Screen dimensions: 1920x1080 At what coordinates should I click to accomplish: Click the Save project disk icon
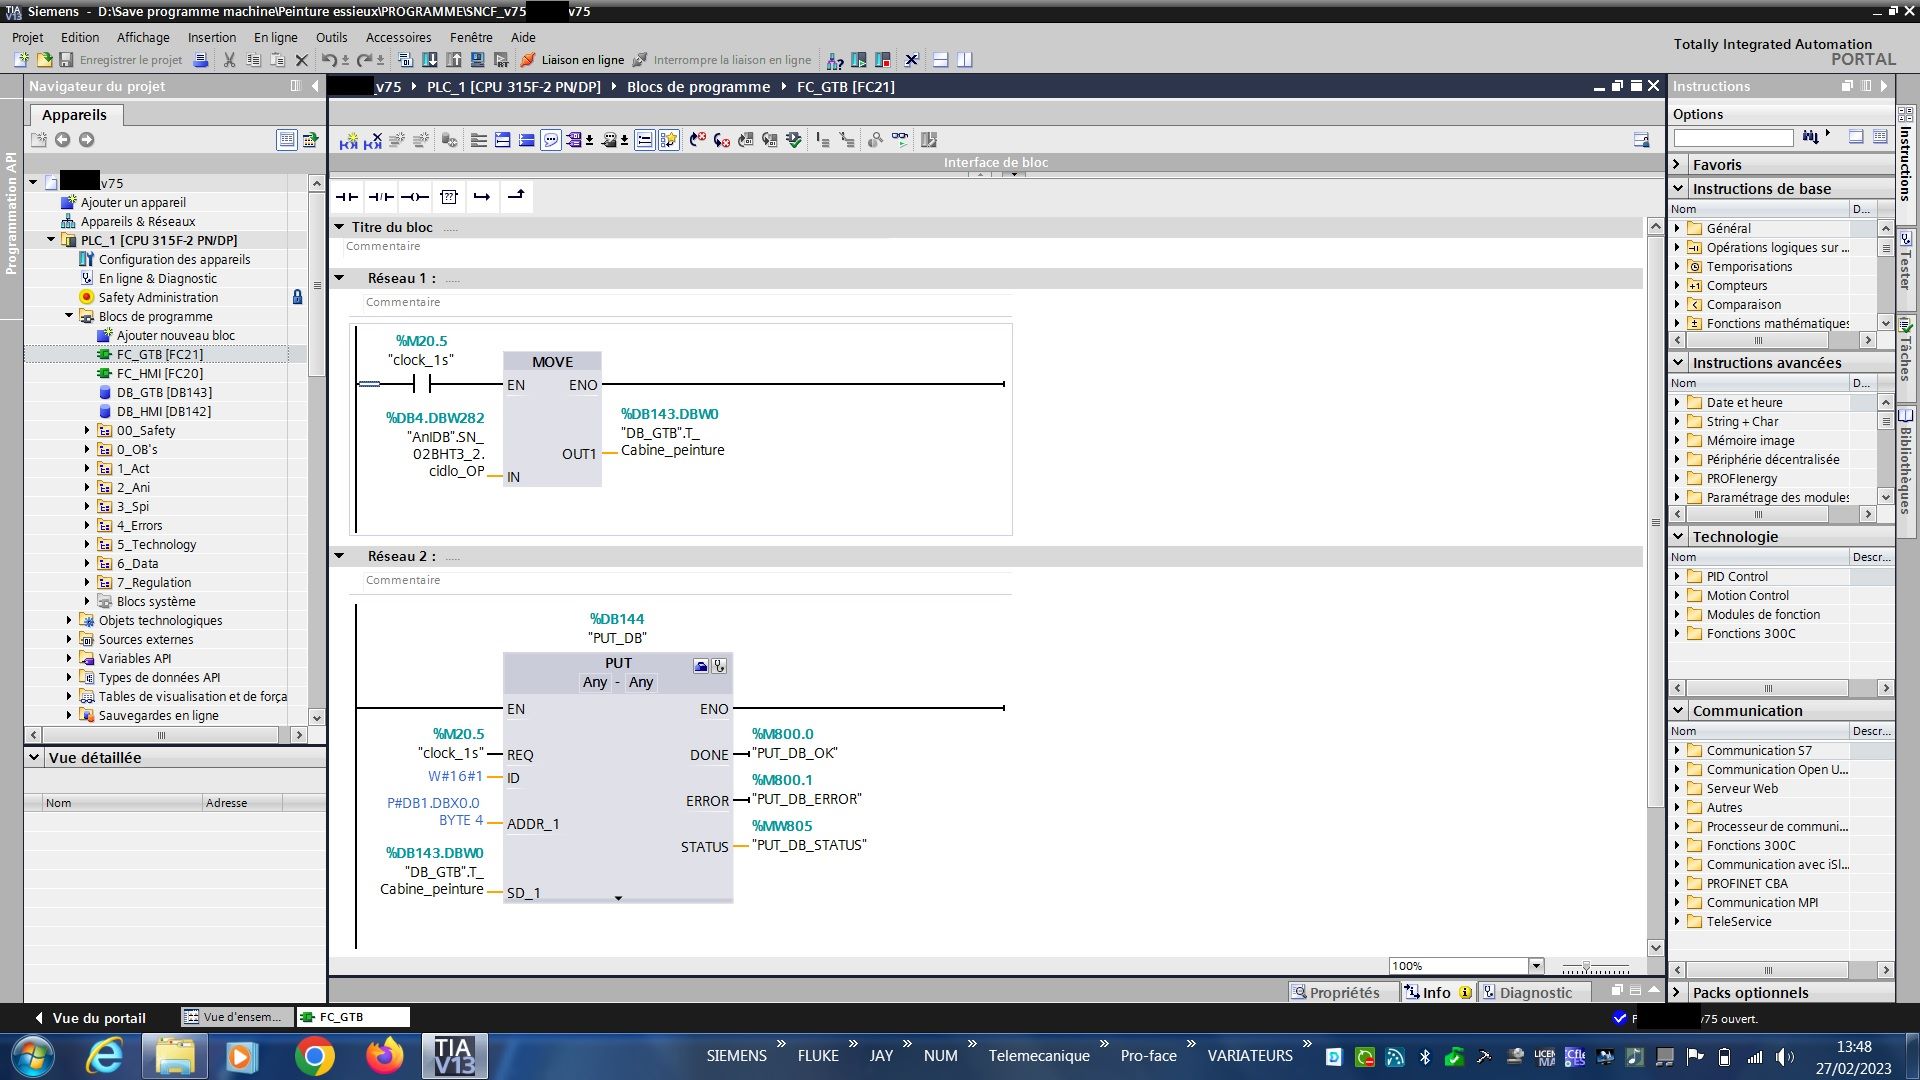tap(66, 60)
